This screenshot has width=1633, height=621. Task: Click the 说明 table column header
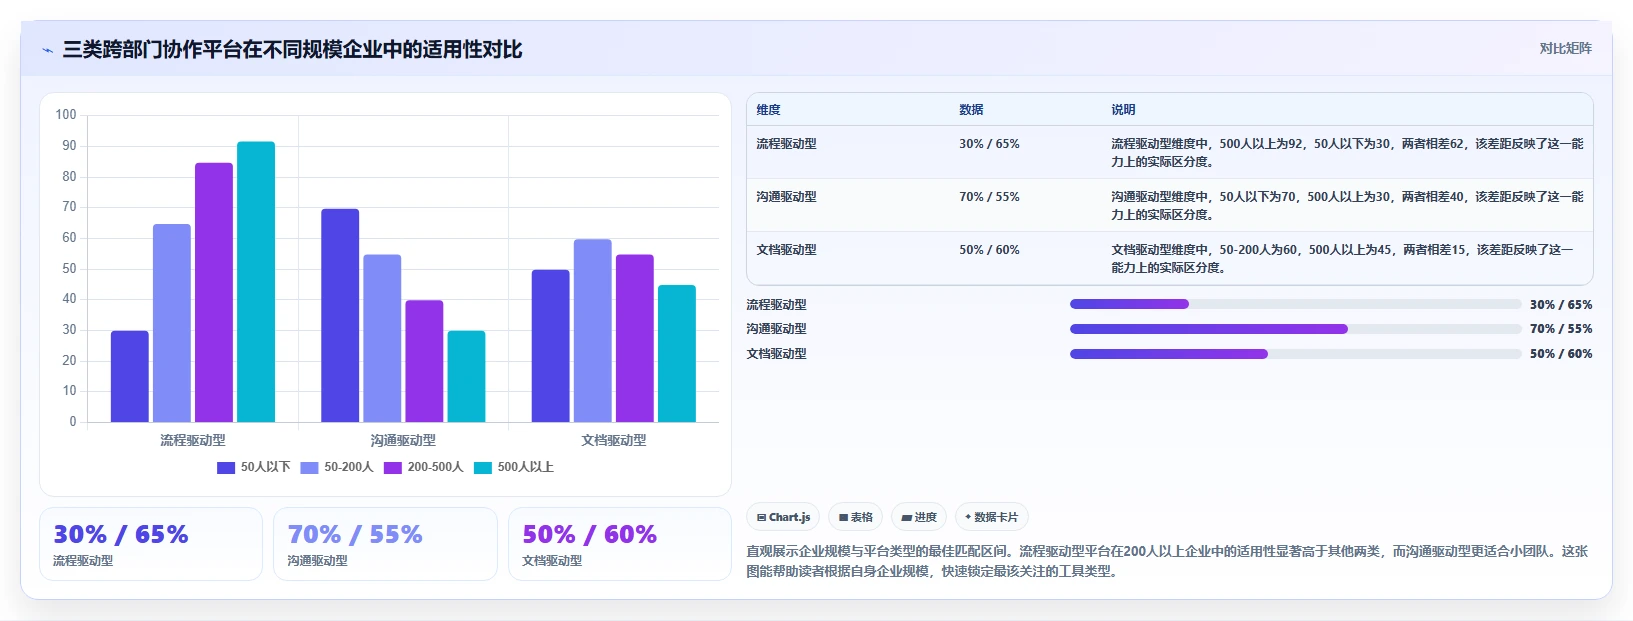pyautogui.click(x=1123, y=110)
